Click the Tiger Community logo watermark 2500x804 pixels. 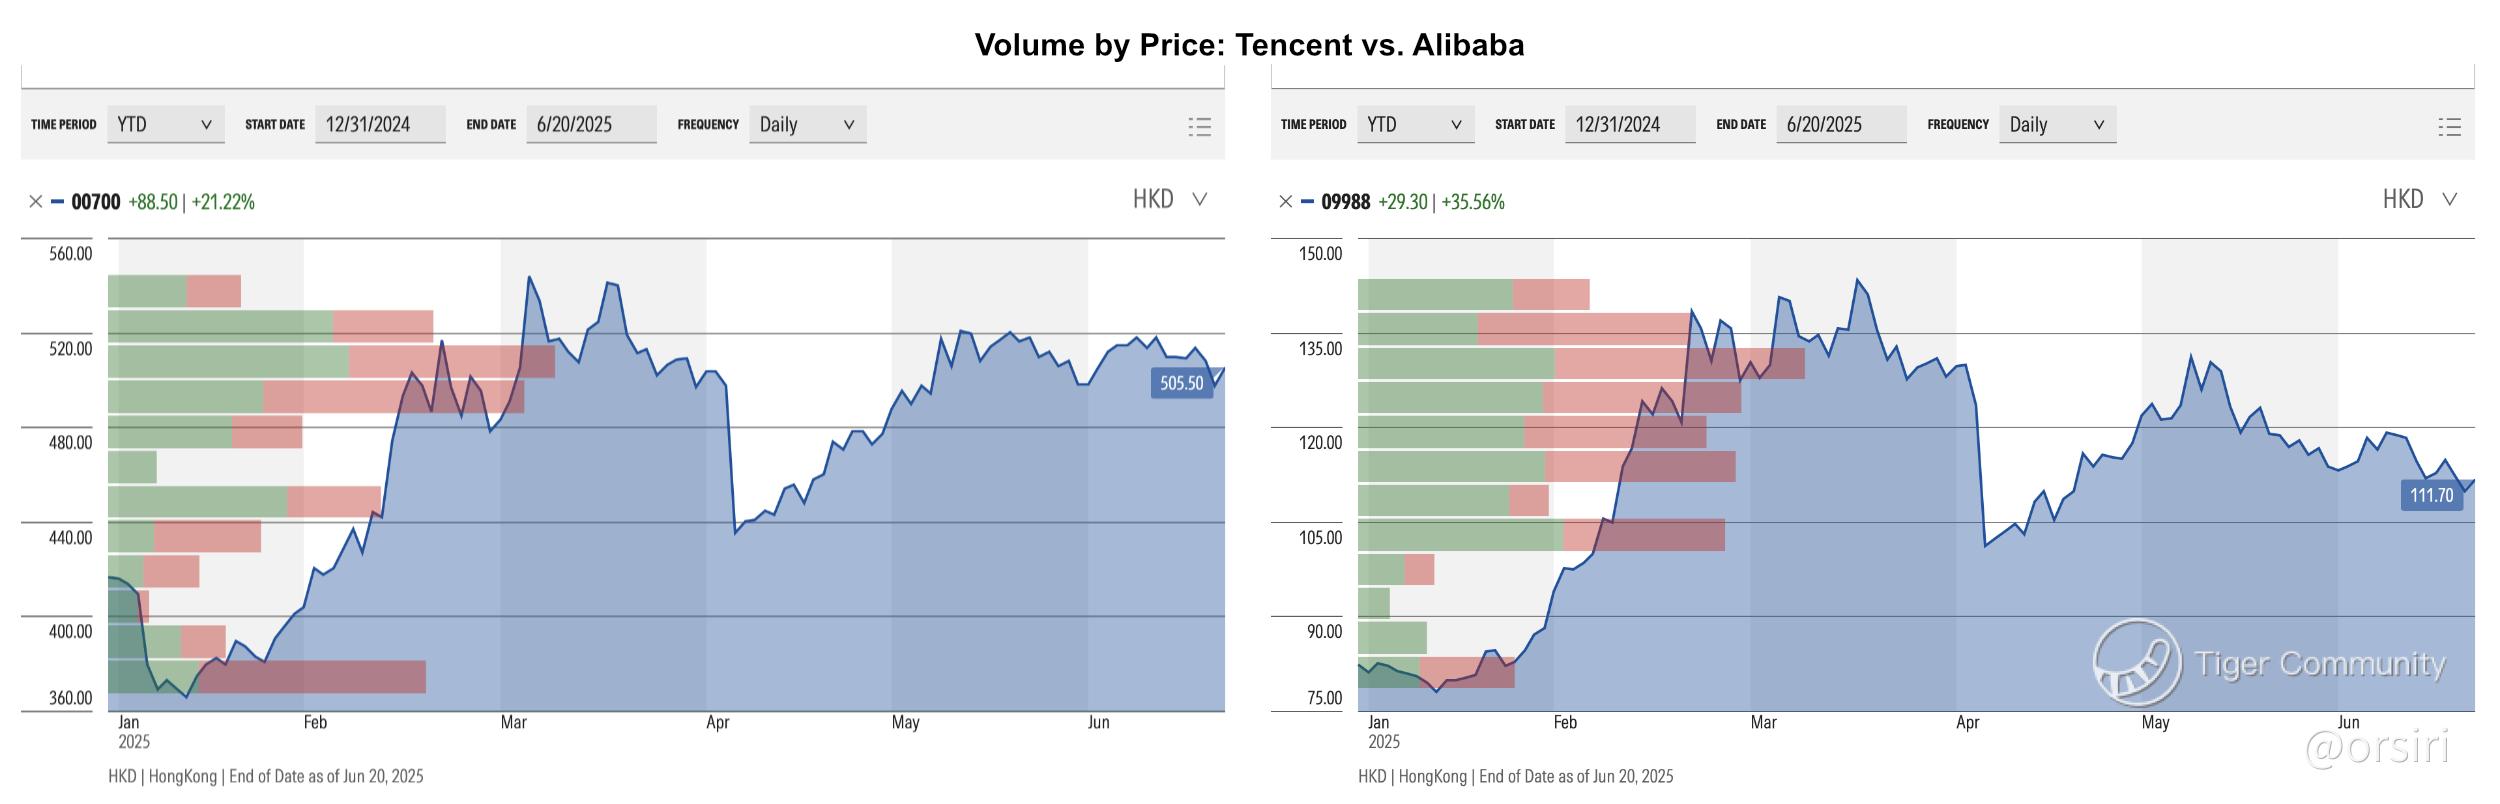2137,662
